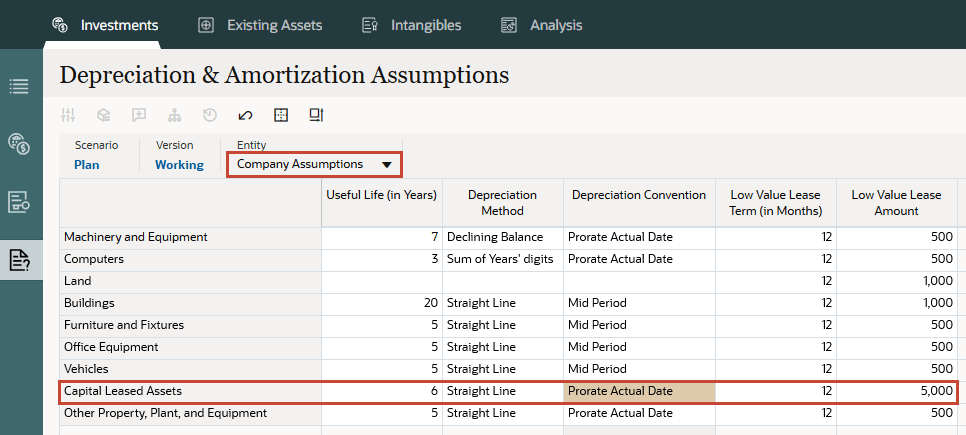Click the adjust sliders toolbar icon
The image size is (966, 435).
click(x=68, y=115)
